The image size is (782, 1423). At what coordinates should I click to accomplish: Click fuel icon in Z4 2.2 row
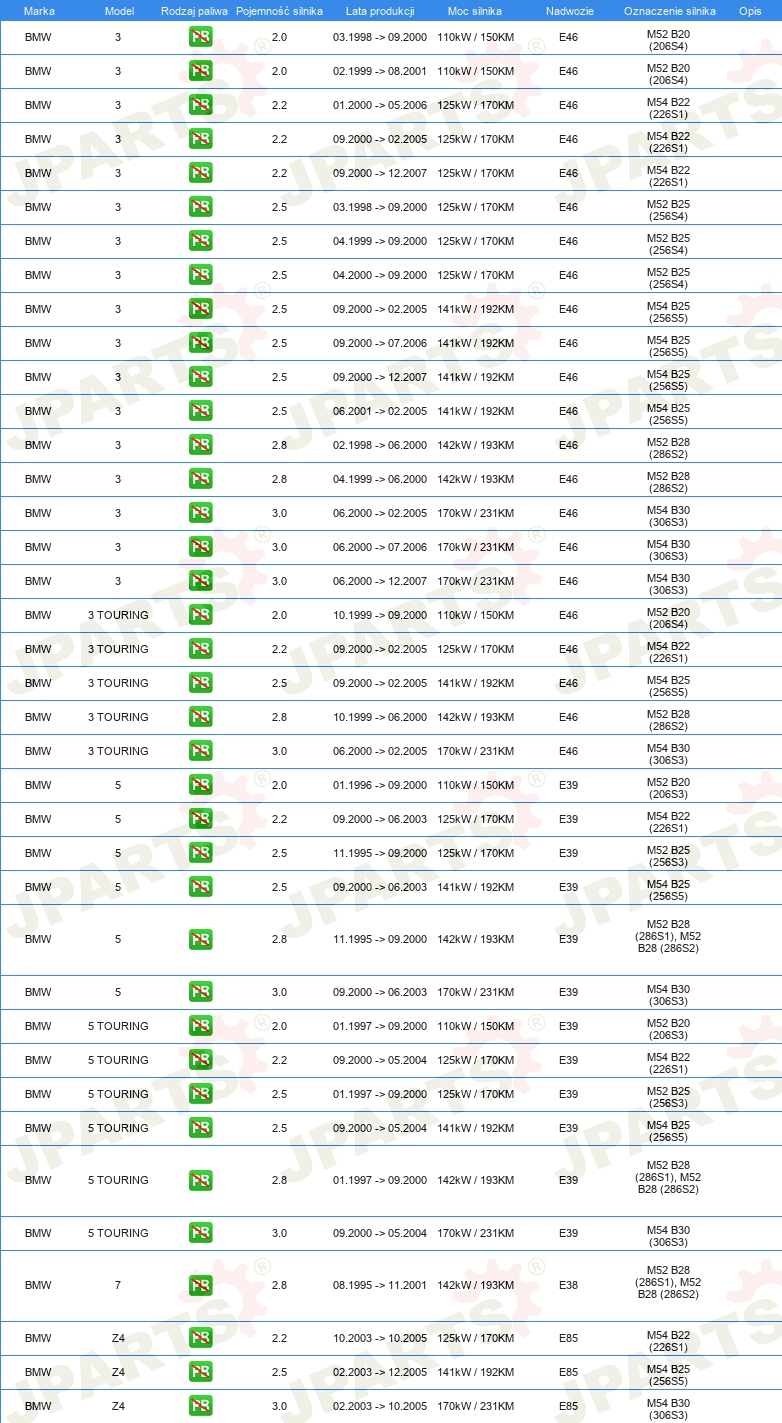200,1338
